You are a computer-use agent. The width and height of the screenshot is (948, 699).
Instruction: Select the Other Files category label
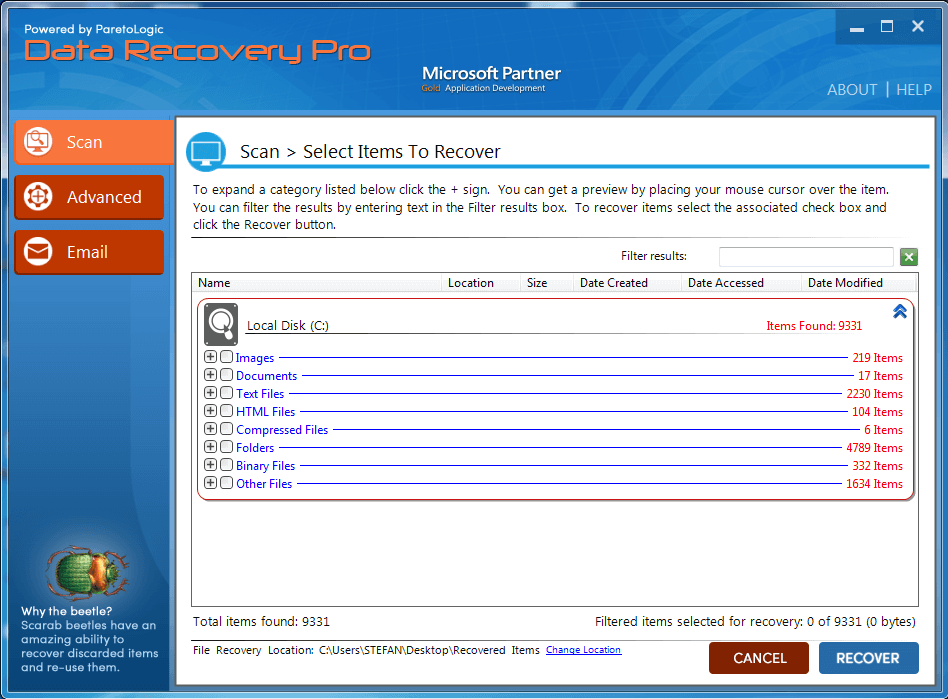click(264, 484)
